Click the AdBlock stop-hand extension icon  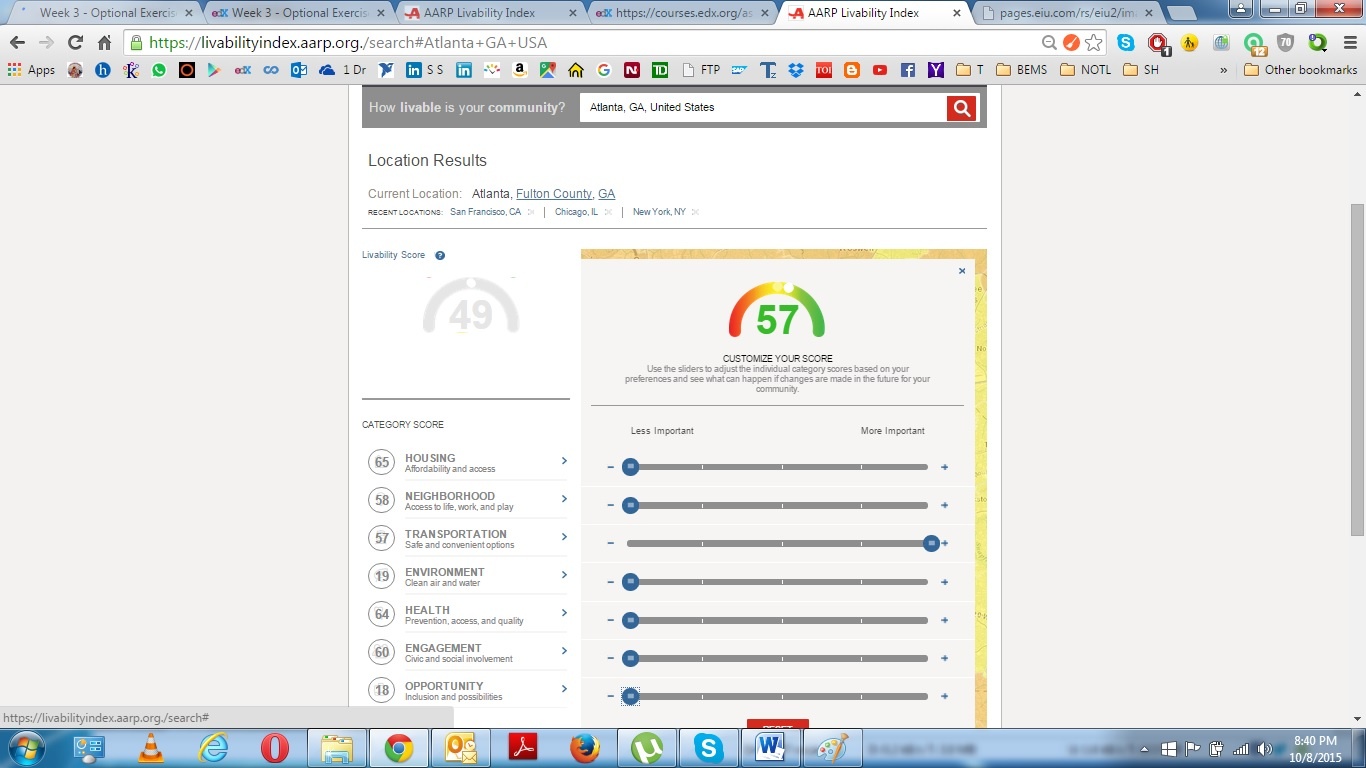point(1158,43)
